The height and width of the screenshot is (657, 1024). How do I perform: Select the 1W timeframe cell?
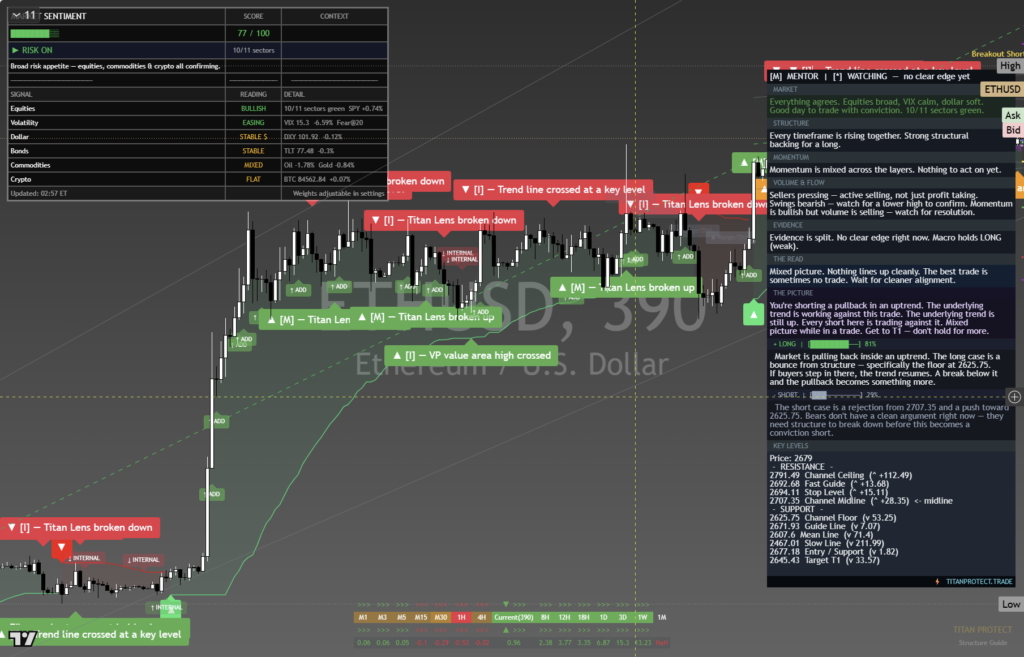click(x=643, y=617)
